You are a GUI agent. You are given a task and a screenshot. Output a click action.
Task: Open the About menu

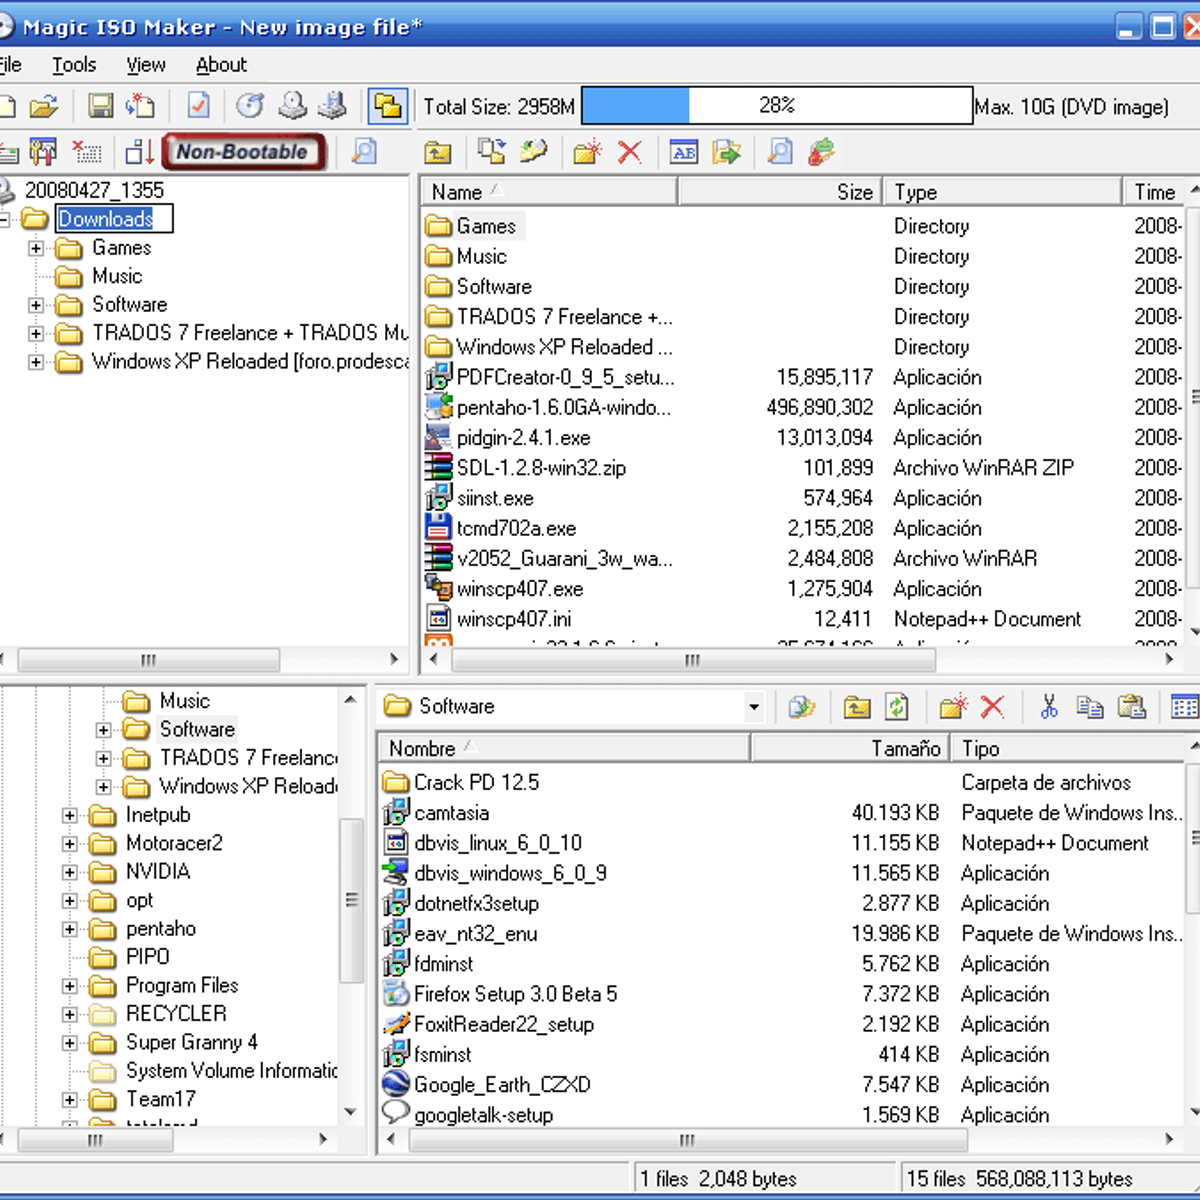[221, 65]
